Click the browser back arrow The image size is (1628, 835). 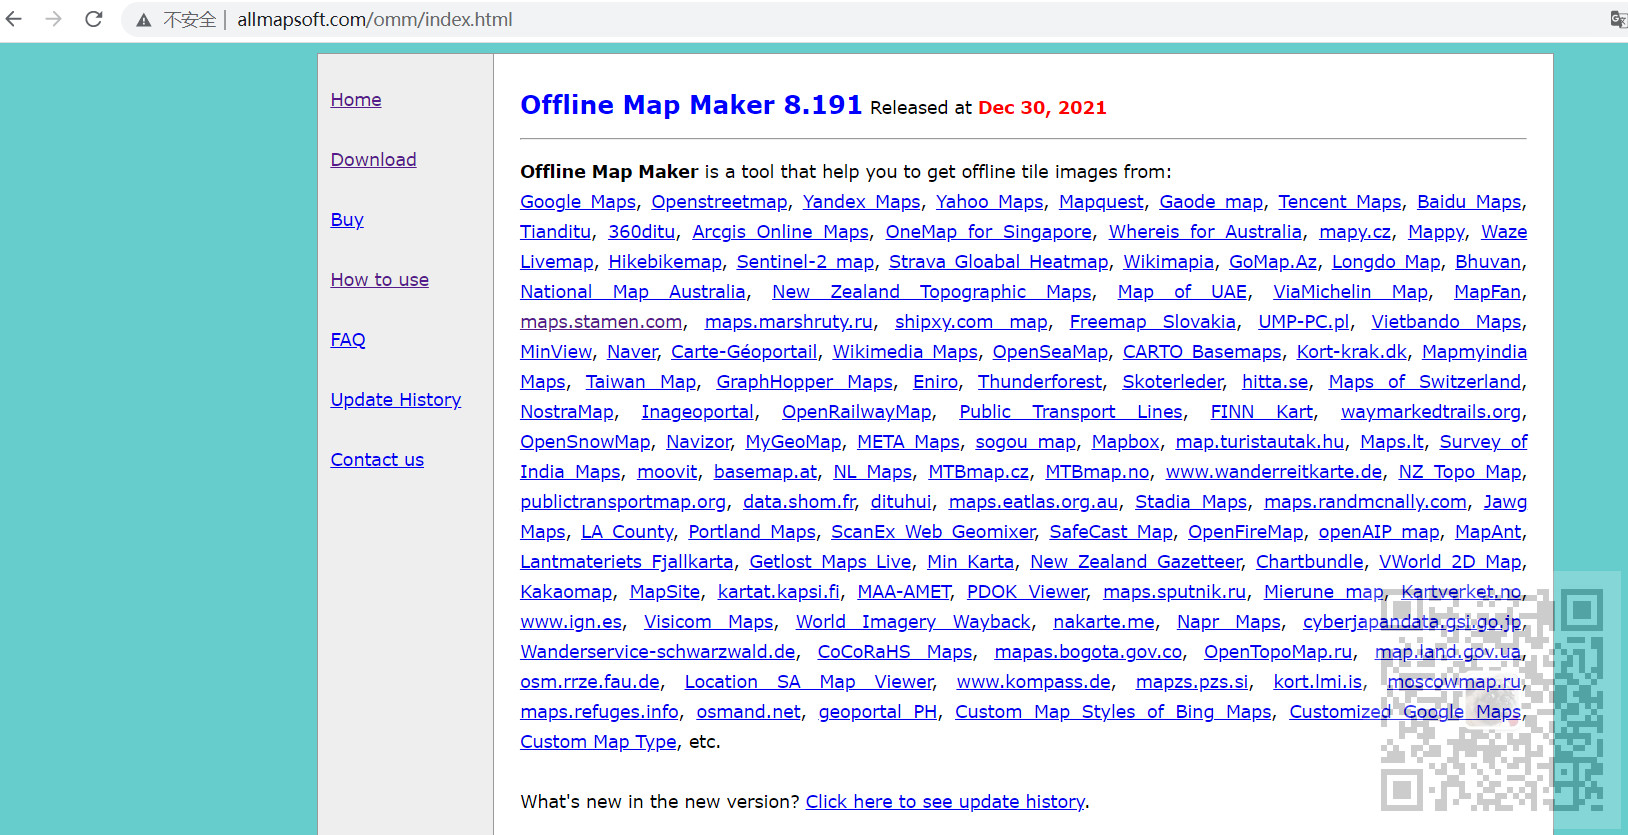14,19
